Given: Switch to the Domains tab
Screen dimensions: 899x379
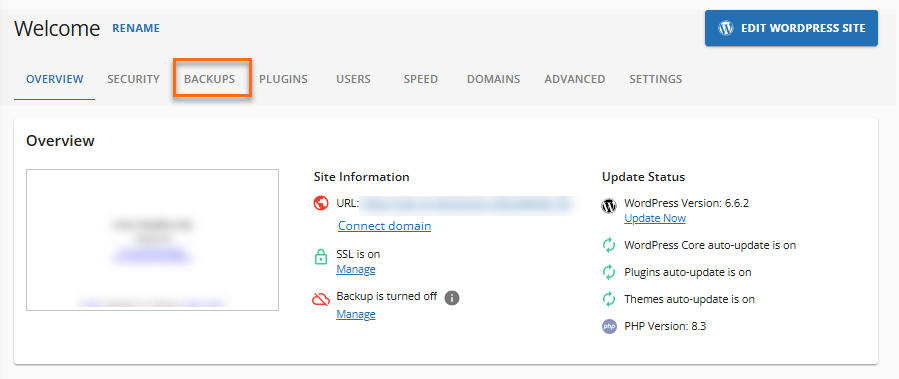Looking at the screenshot, I should (x=494, y=79).
